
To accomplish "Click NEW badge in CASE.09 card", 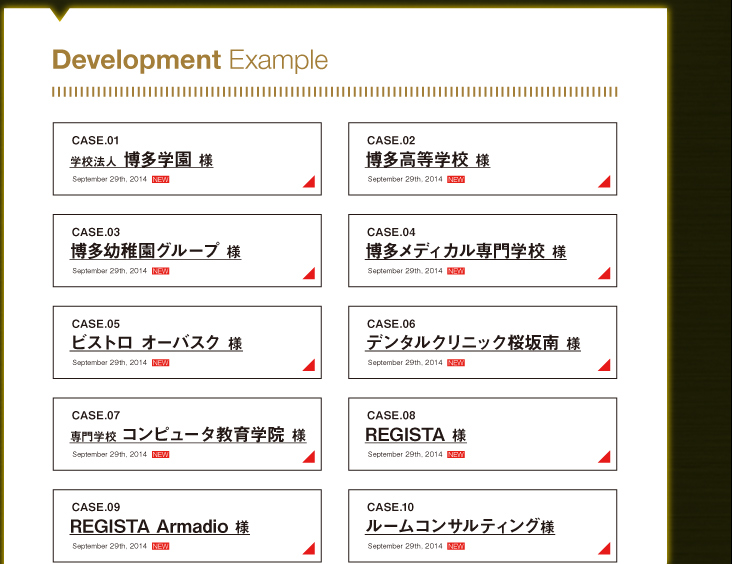I will (x=161, y=546).
